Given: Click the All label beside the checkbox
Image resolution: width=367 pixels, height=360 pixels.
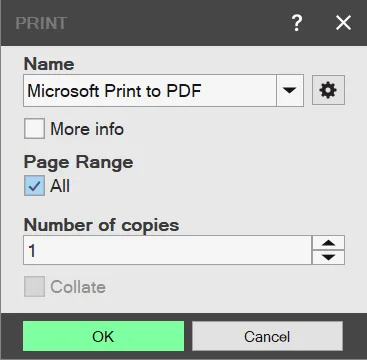Looking at the screenshot, I should (x=60, y=186).
